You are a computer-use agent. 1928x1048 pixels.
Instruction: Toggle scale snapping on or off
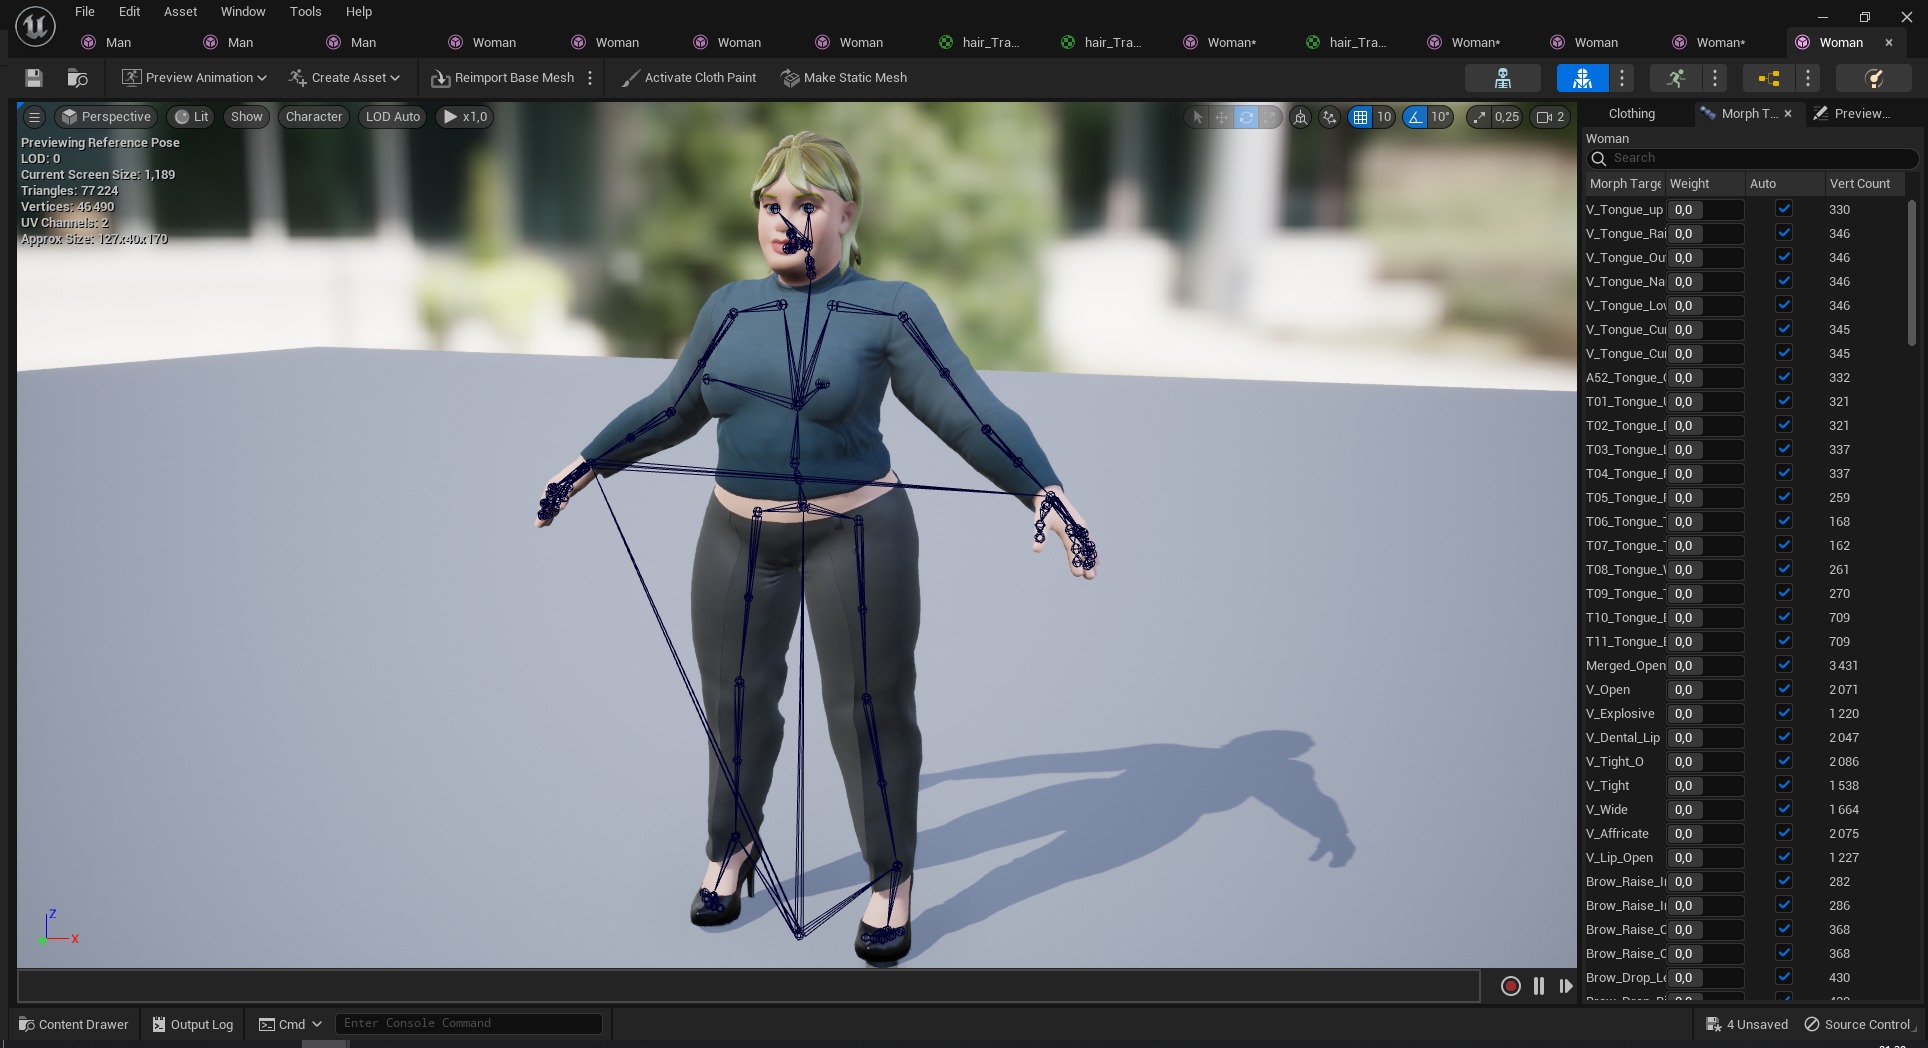(x=1479, y=117)
